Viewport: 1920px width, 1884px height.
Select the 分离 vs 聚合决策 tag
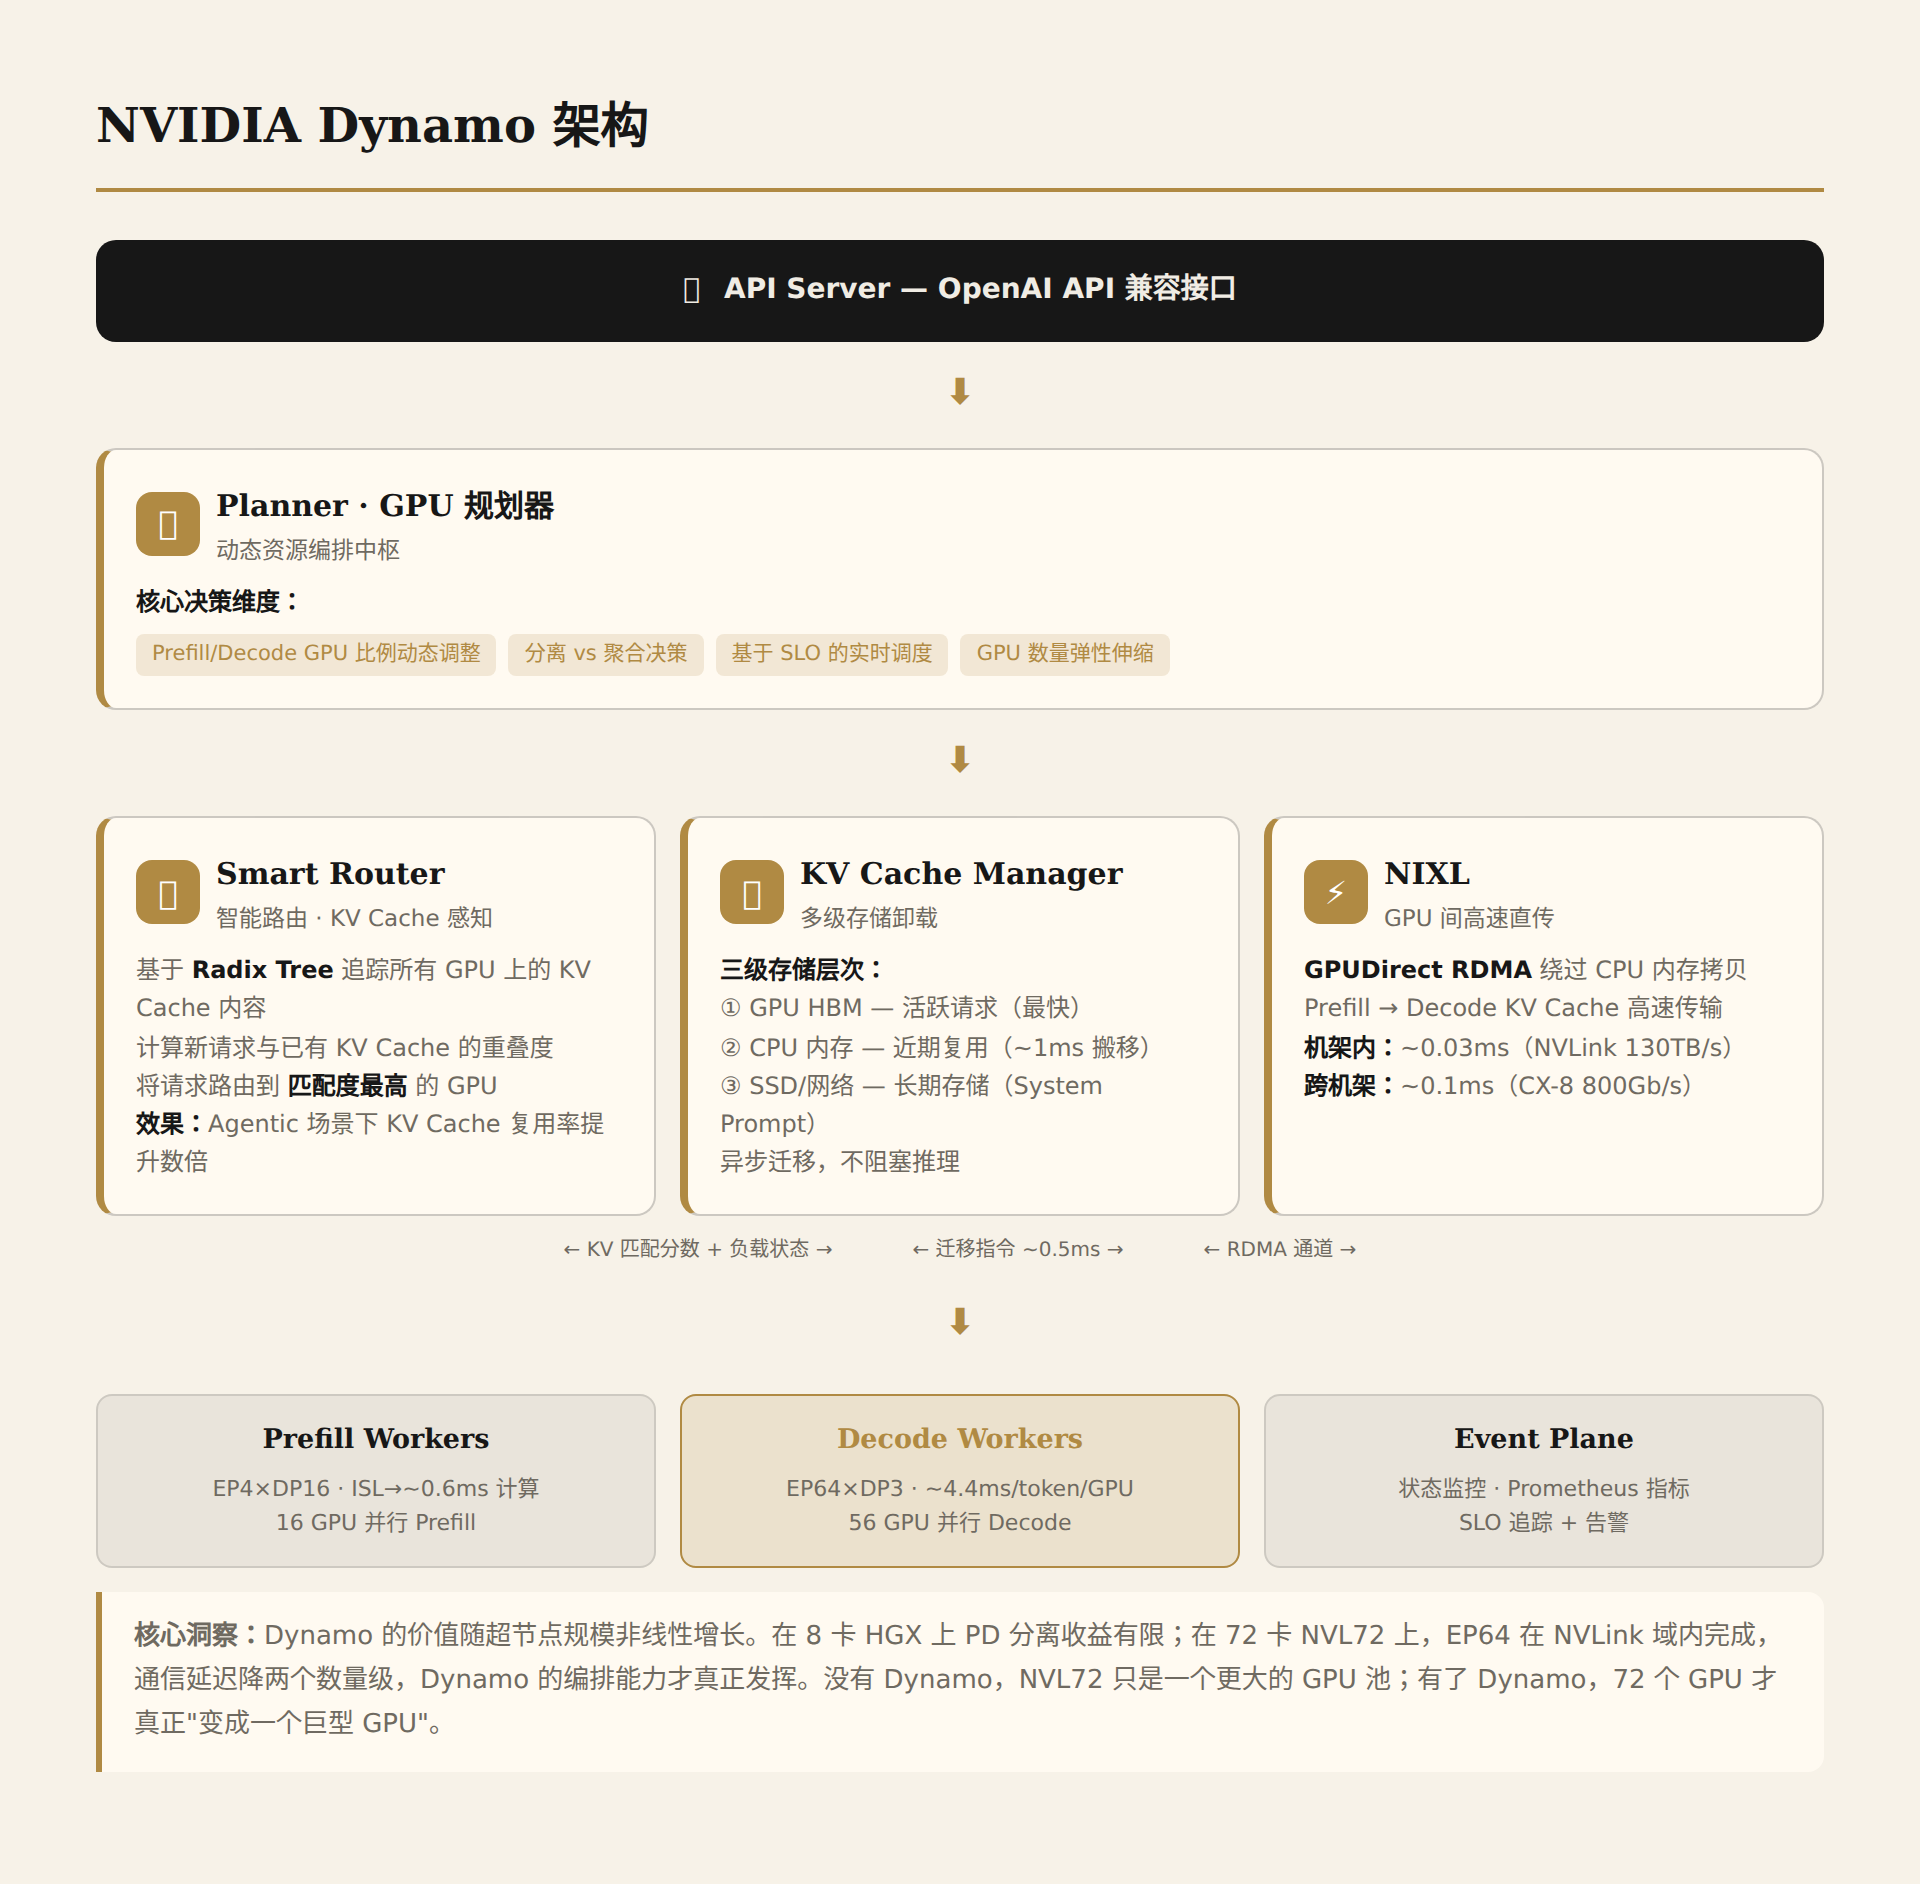pyautogui.click(x=606, y=654)
